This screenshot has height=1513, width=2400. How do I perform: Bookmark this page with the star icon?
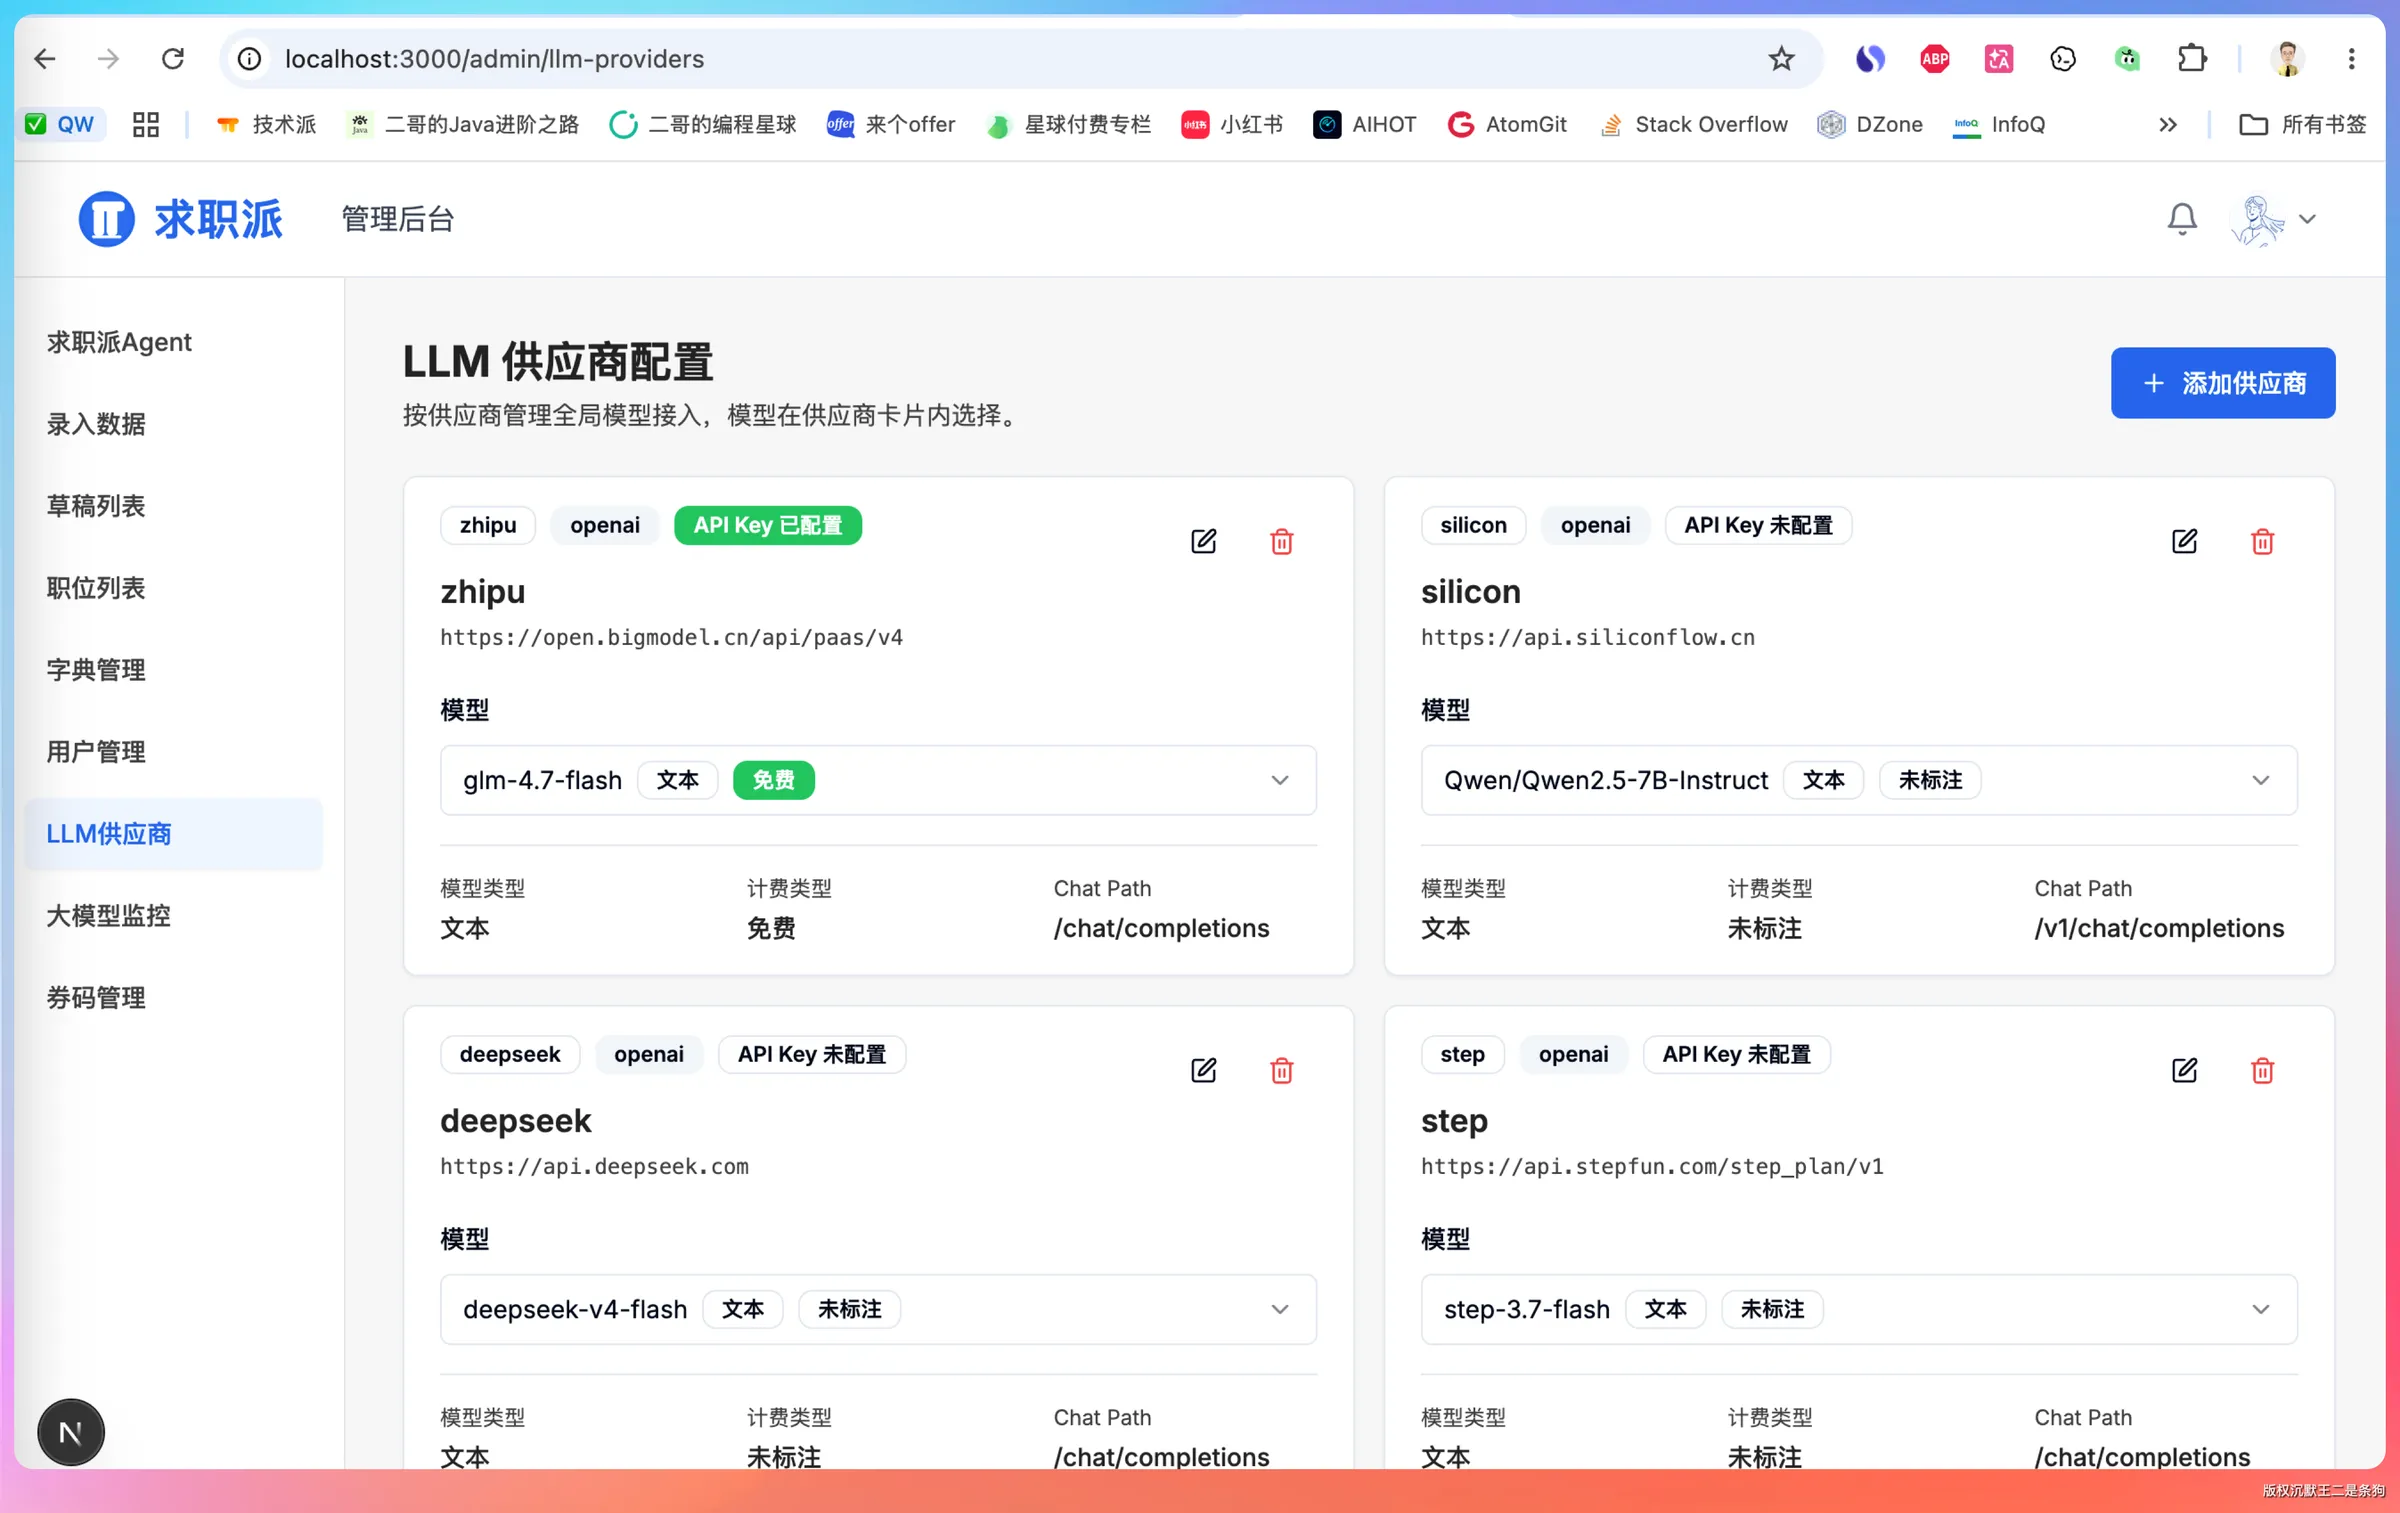pyautogui.click(x=1781, y=59)
